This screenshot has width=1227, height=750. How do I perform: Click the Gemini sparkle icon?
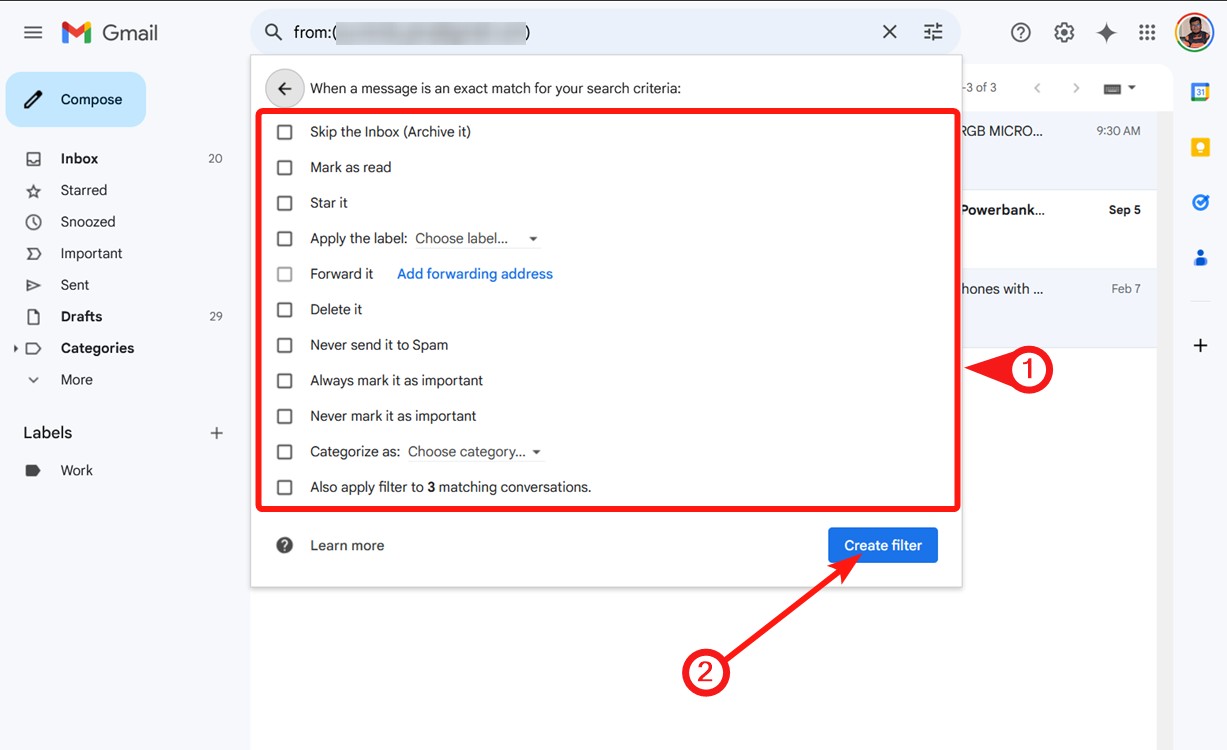coord(1106,31)
